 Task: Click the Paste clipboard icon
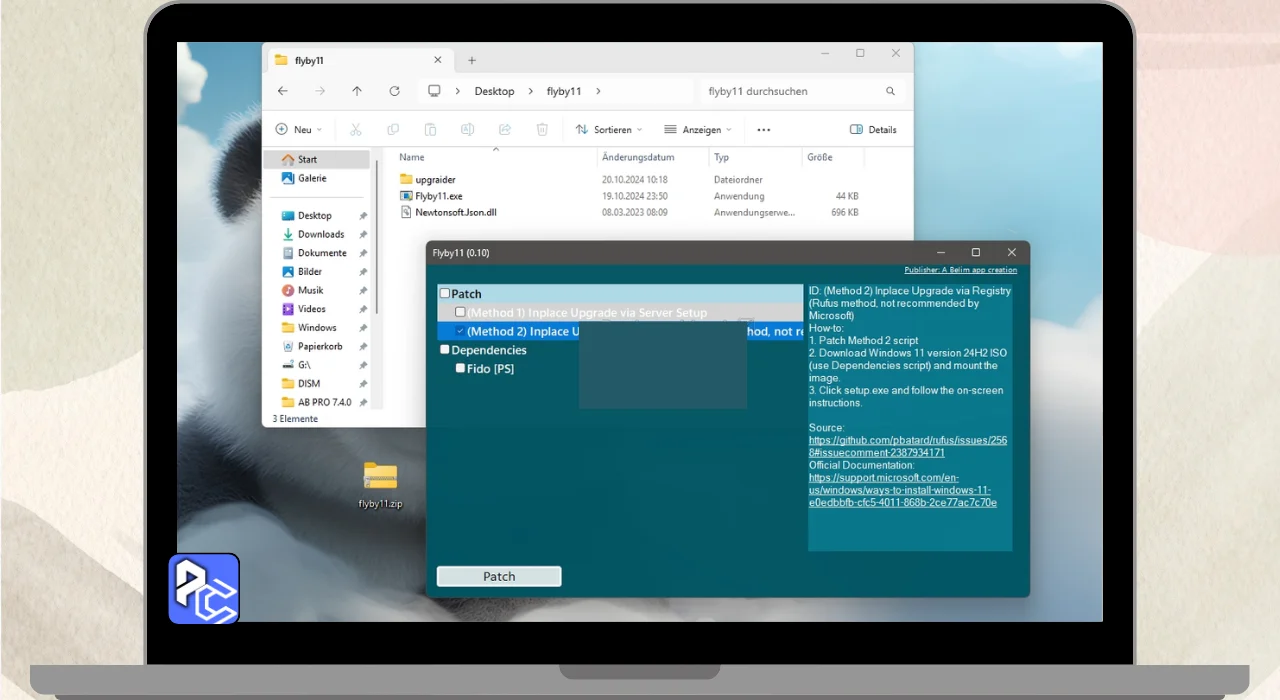pos(430,130)
